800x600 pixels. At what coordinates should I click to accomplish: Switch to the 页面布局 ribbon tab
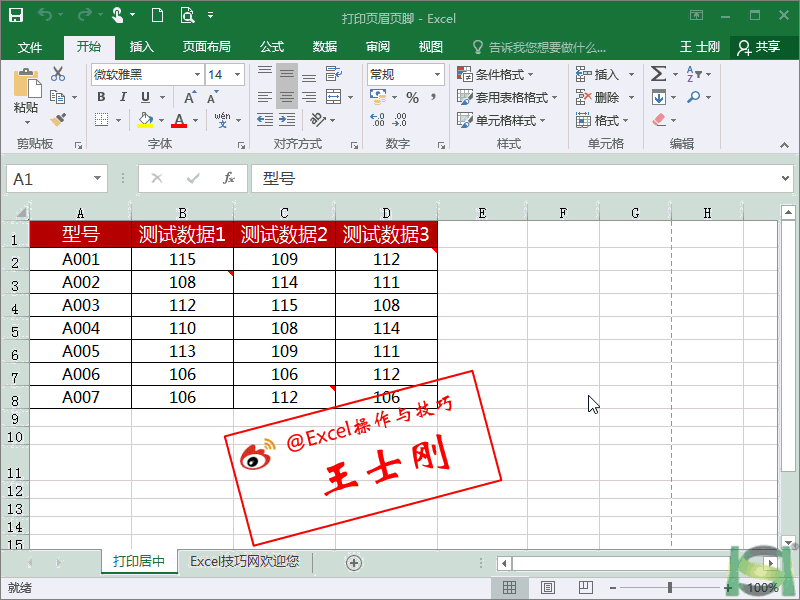click(207, 47)
